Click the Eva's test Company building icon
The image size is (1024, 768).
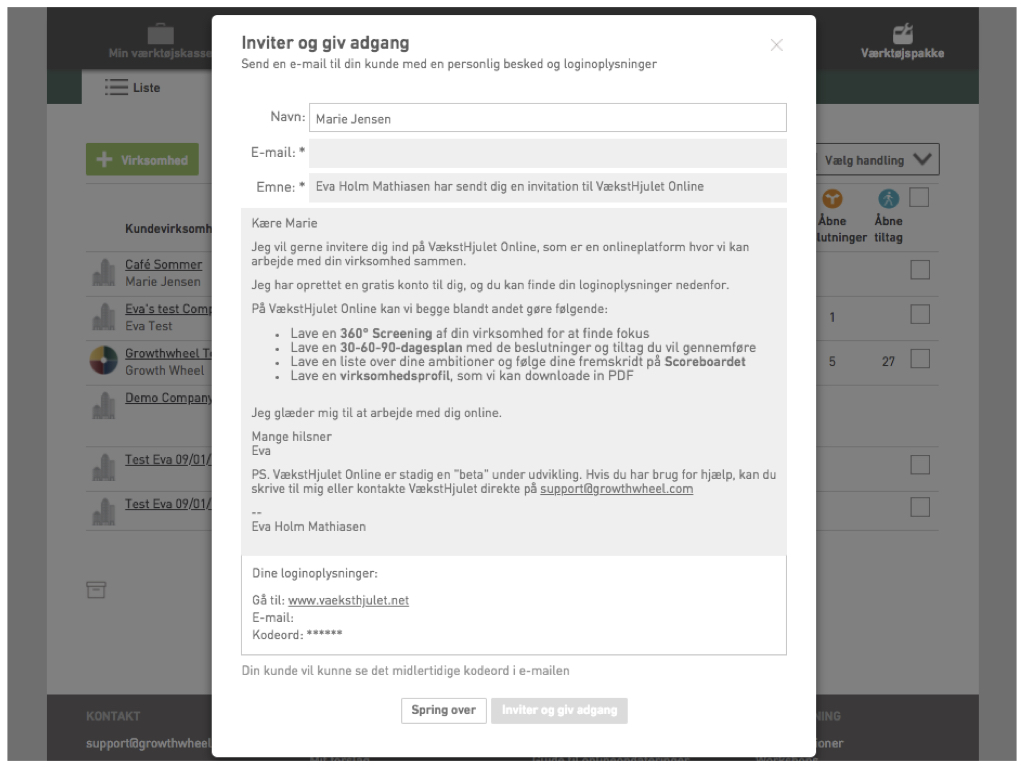[x=103, y=317]
